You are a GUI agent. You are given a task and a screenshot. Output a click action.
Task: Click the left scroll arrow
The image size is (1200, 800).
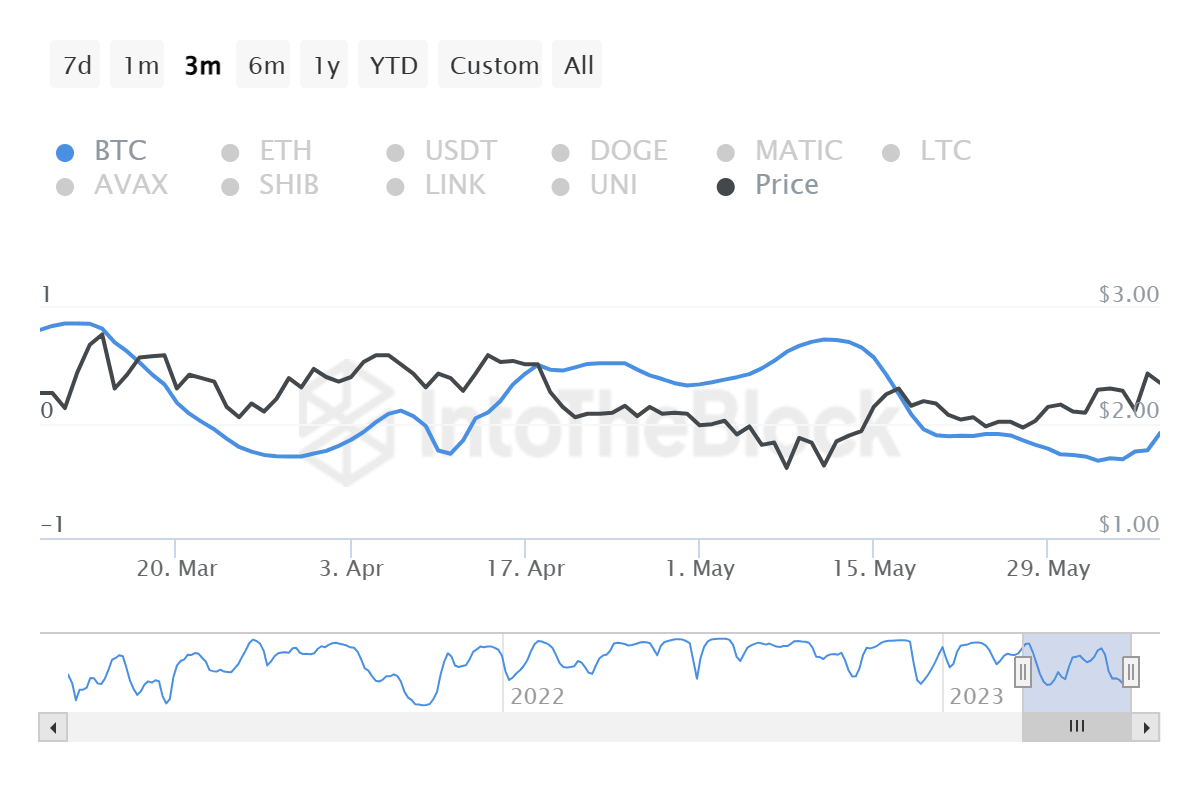pos(53,727)
